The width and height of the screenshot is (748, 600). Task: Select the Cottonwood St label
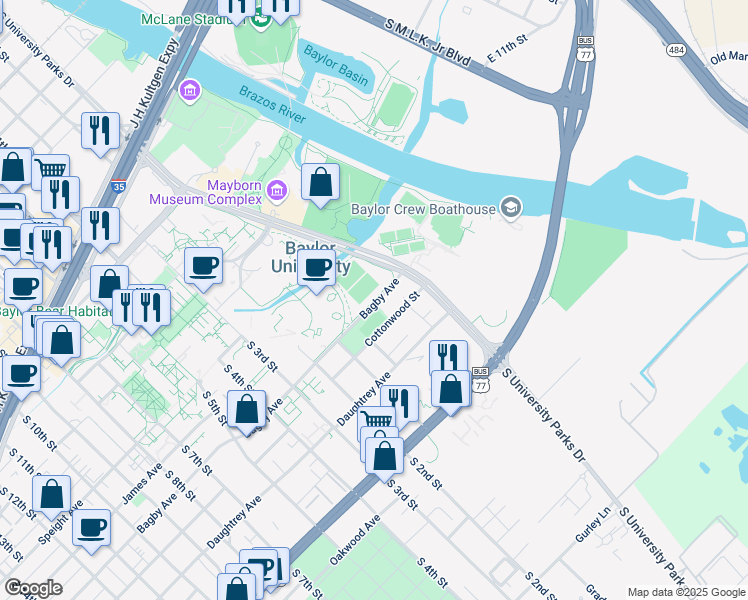[392, 319]
